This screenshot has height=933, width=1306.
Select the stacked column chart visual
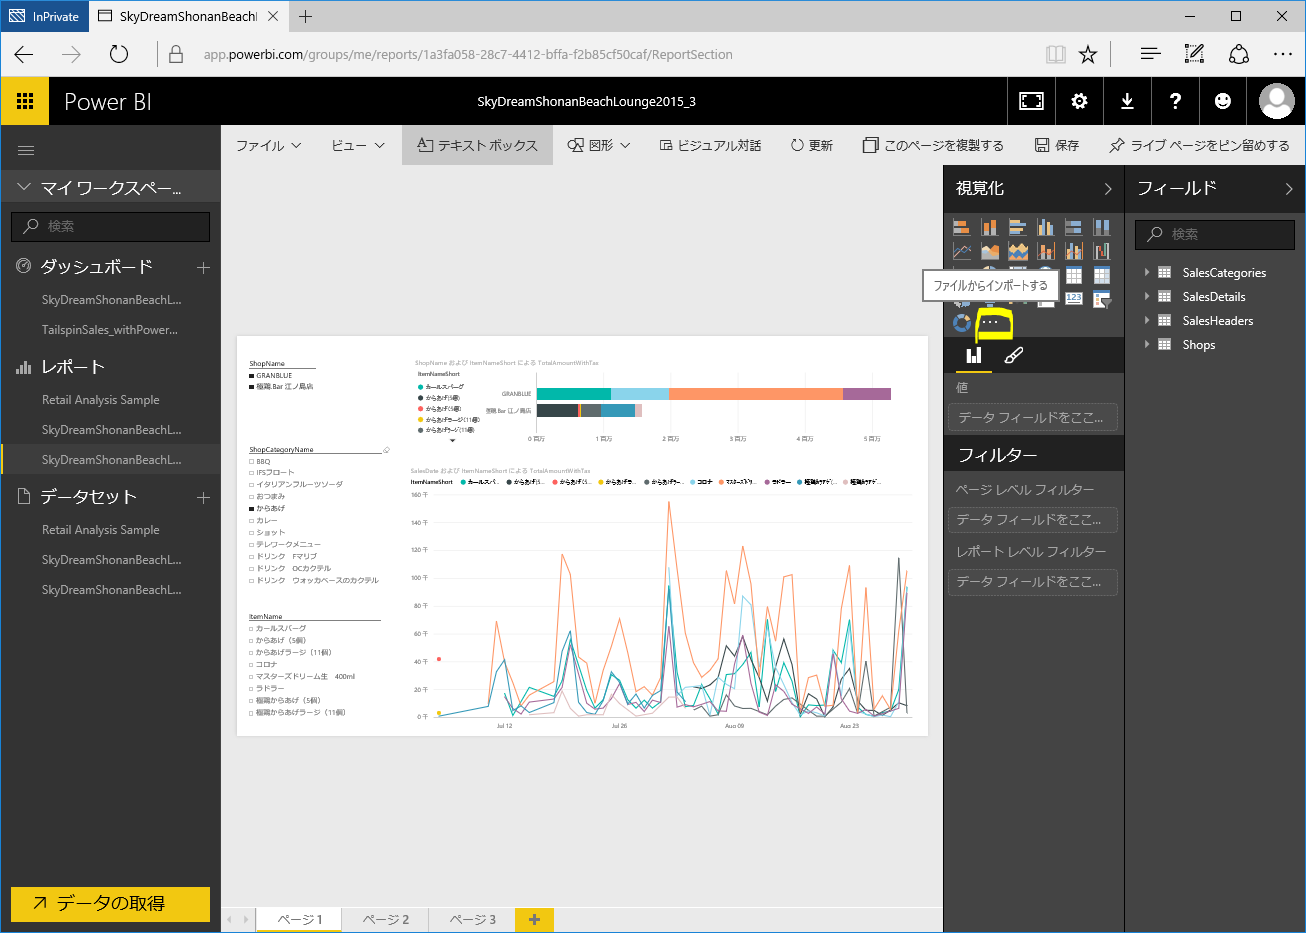pyautogui.click(x=990, y=227)
